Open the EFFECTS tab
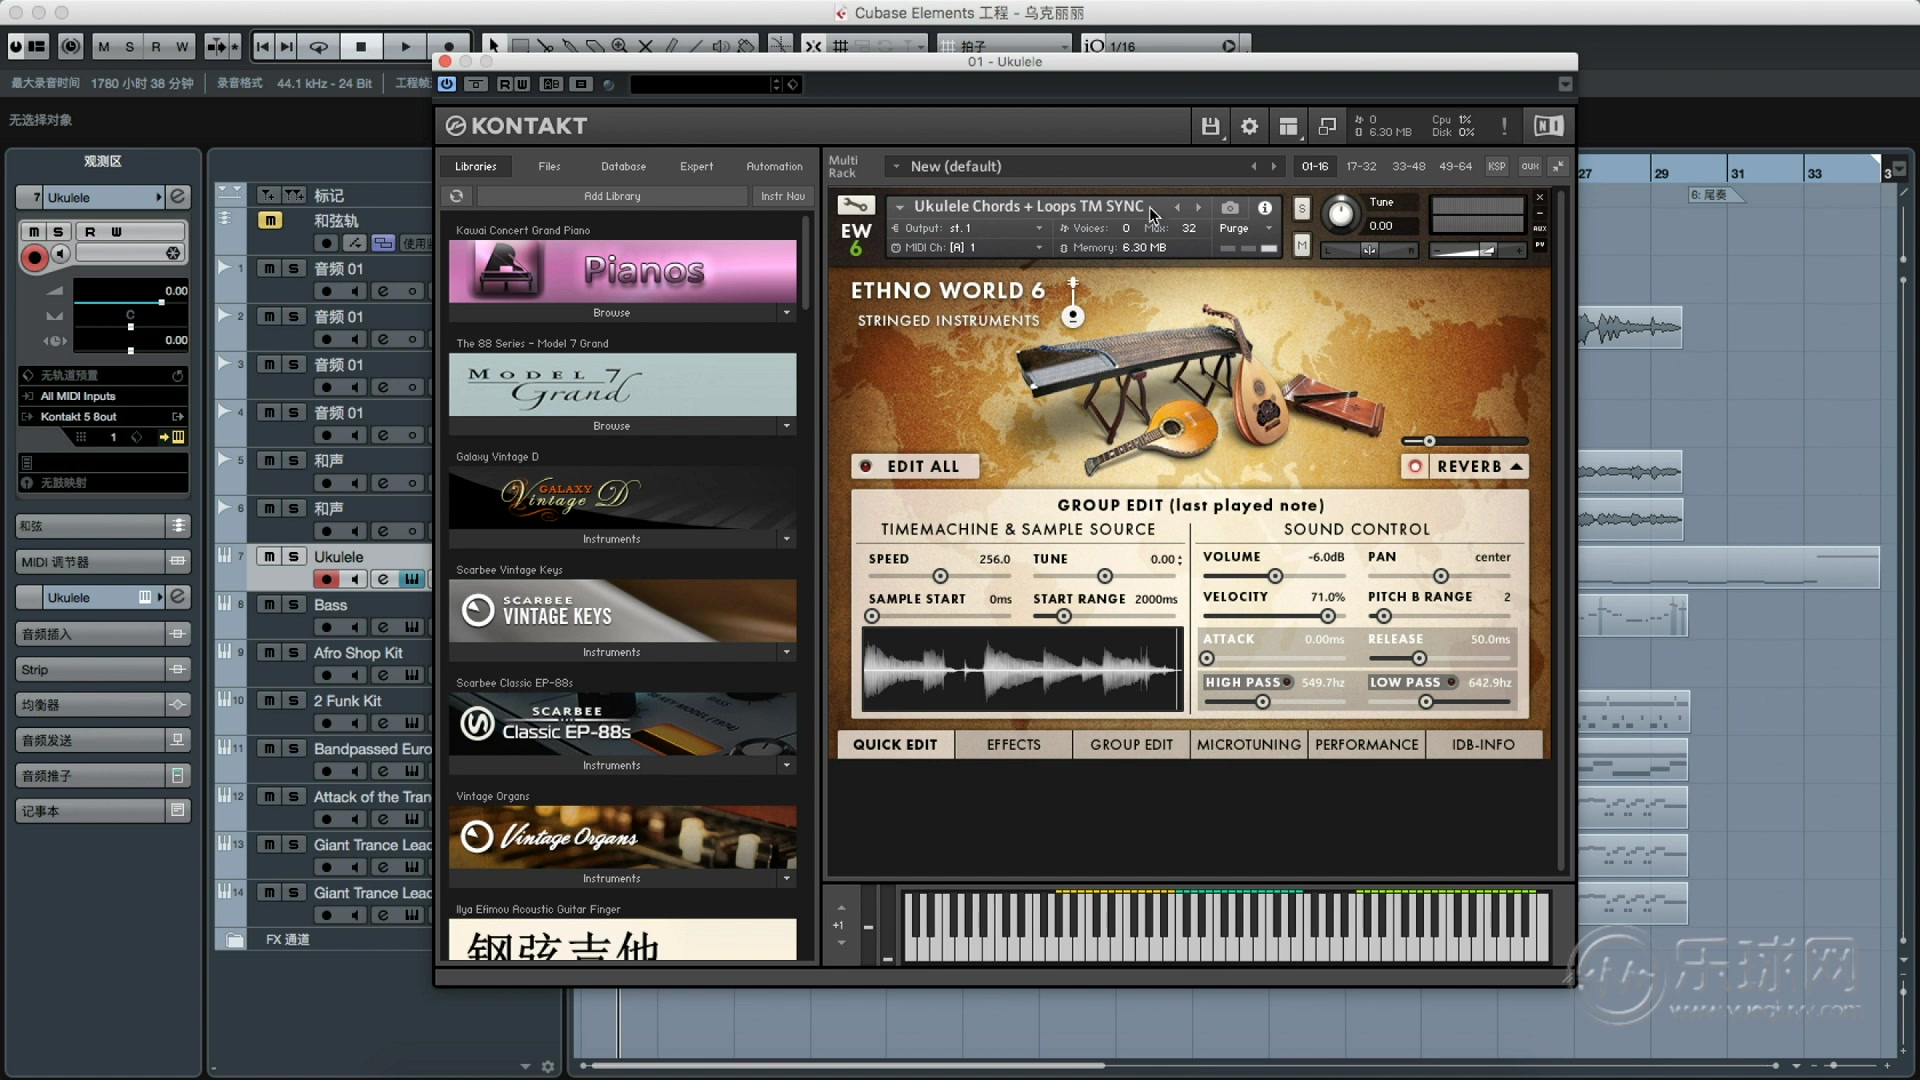The height and width of the screenshot is (1080, 1920). coord(1013,744)
